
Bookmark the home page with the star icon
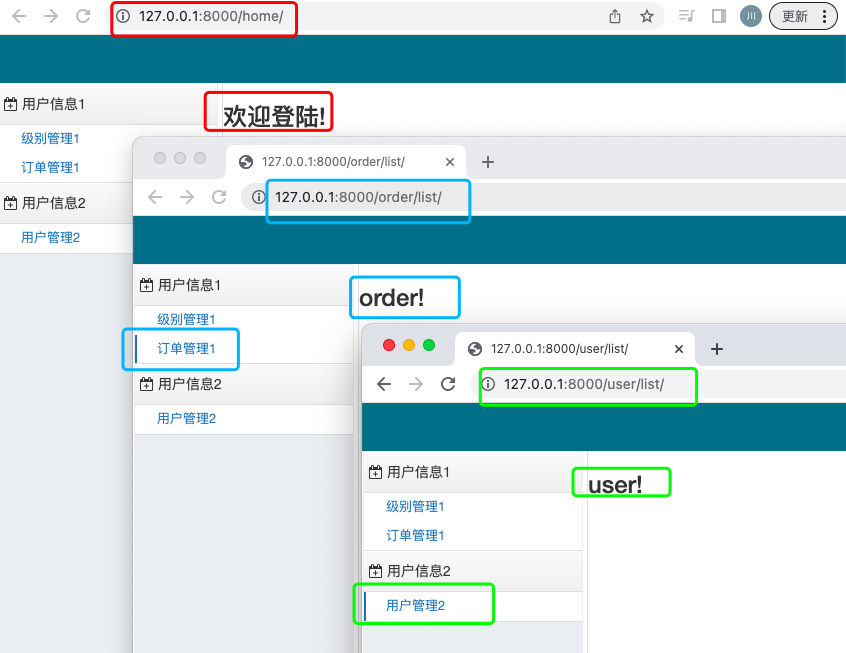[x=647, y=16]
